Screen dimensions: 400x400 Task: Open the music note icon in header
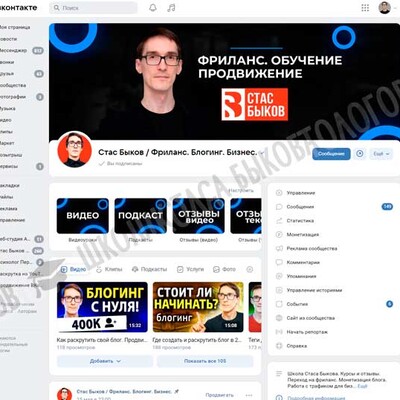tap(171, 8)
